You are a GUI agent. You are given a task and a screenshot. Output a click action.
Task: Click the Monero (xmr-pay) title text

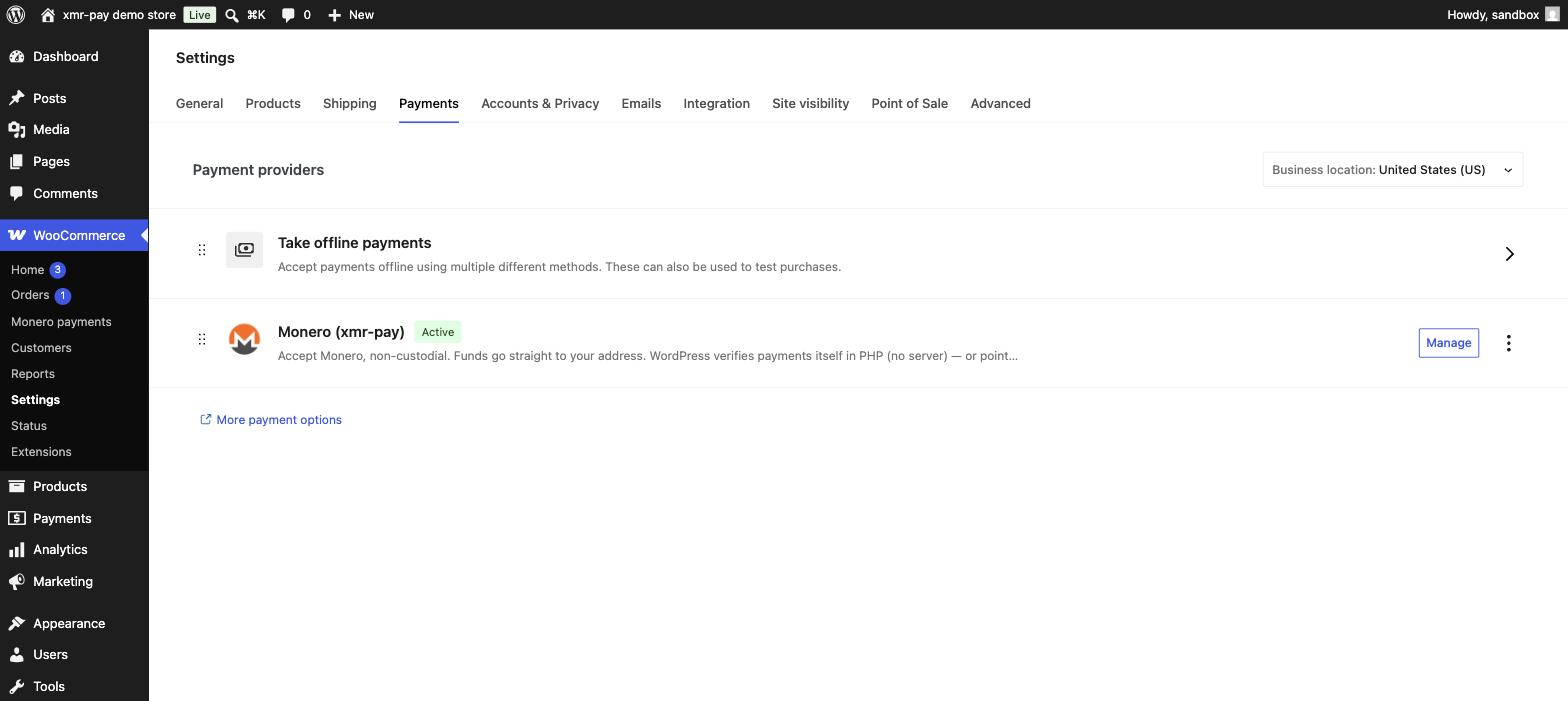341,332
